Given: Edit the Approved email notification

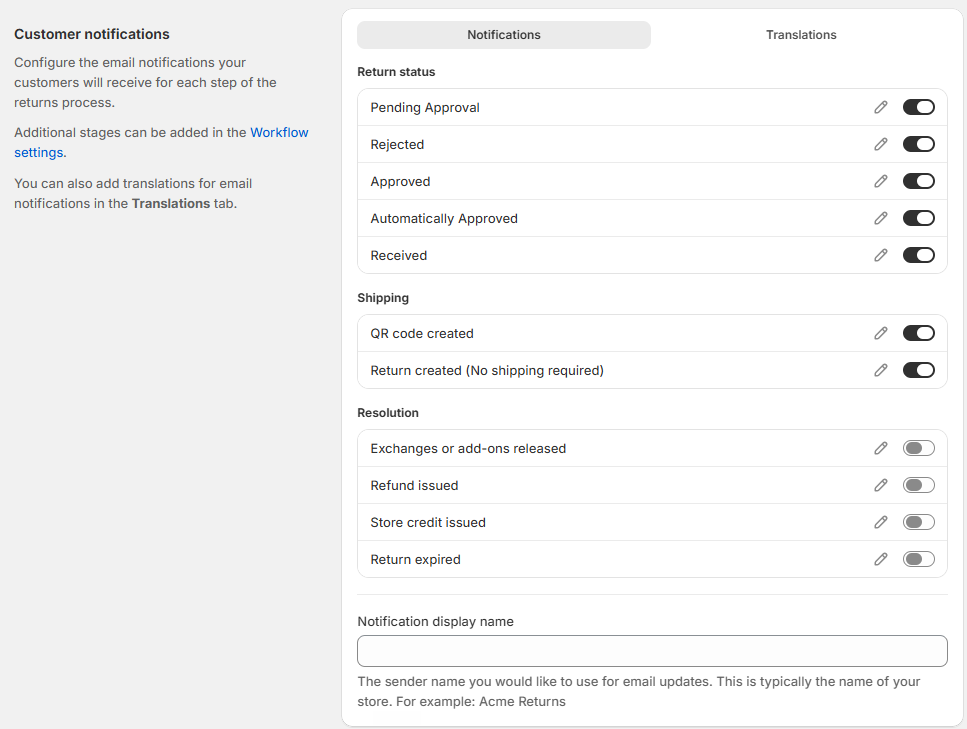Looking at the screenshot, I should coord(881,181).
